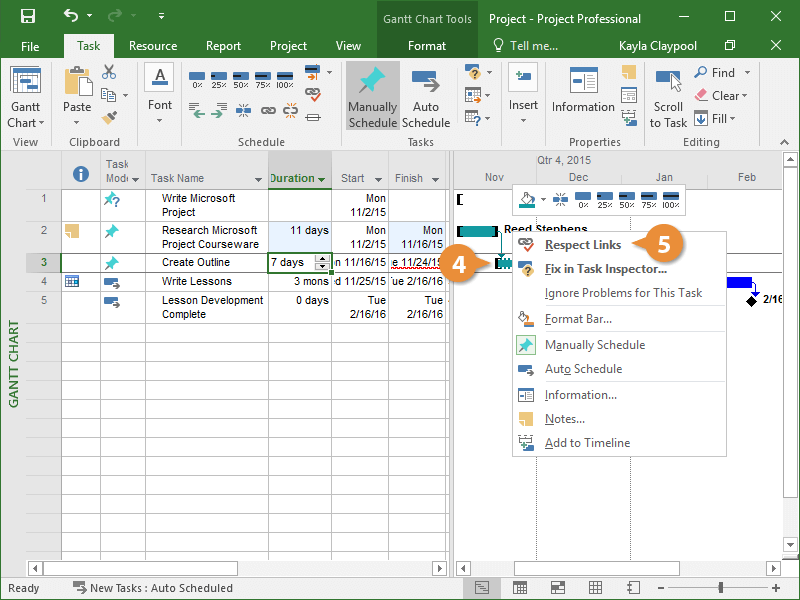Toggle the Auto Schedule ribbon button

pos(426,97)
